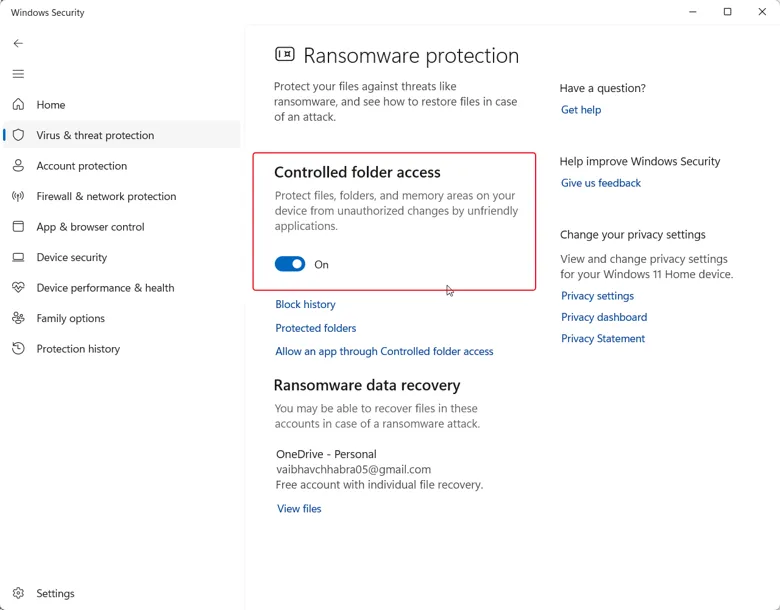Click the Family options people icon
Viewport: 780px width, 610px height.
pos(18,318)
